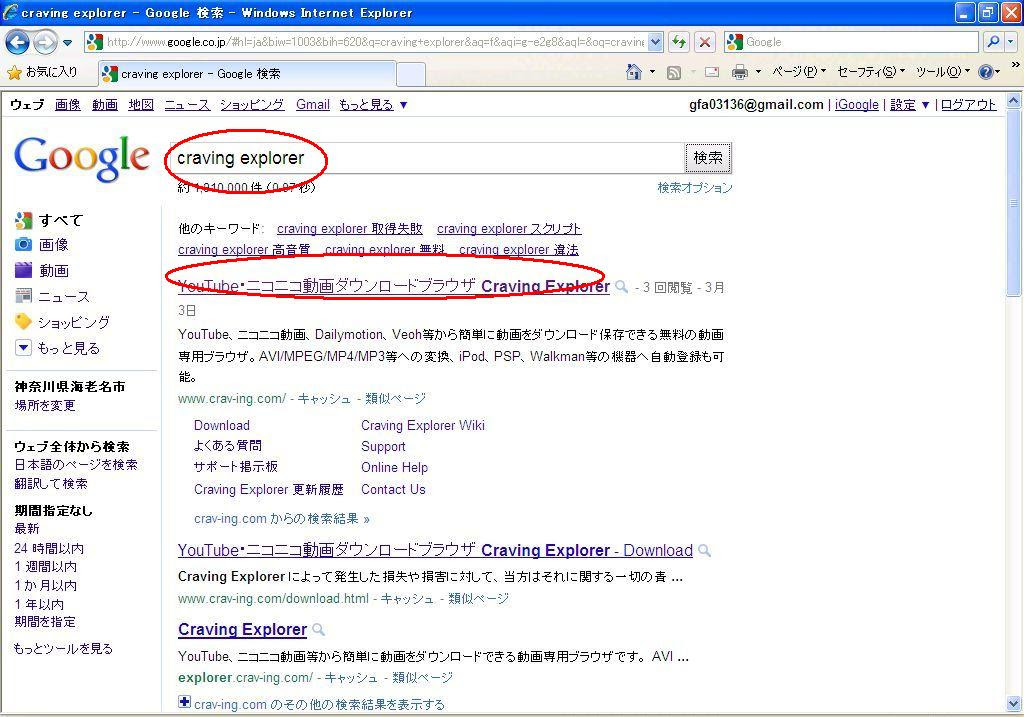Click related keyword craving explorer スクリプト
This screenshot has width=1024, height=717.
509,229
